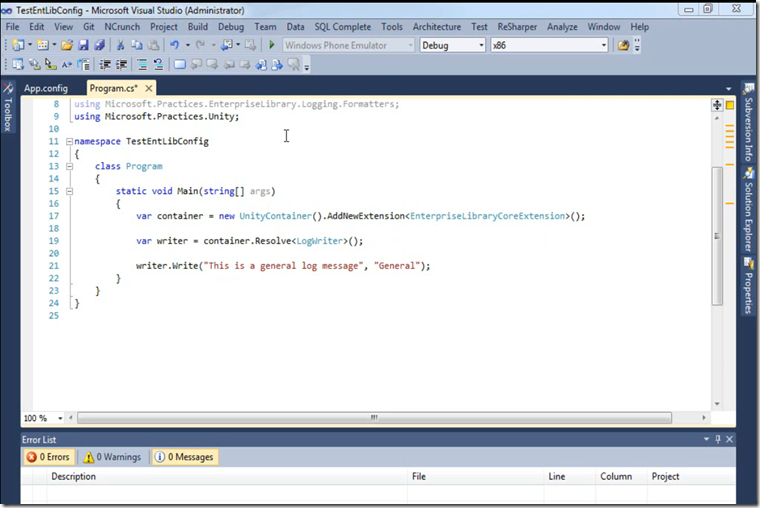Screen dimensions: 760x508
Task: Click the editor horizontal scrollbar thumb
Action: tap(374, 418)
